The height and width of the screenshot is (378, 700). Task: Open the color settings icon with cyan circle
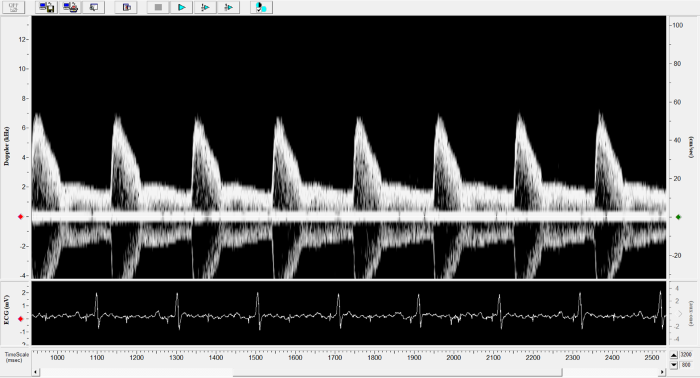point(262,7)
